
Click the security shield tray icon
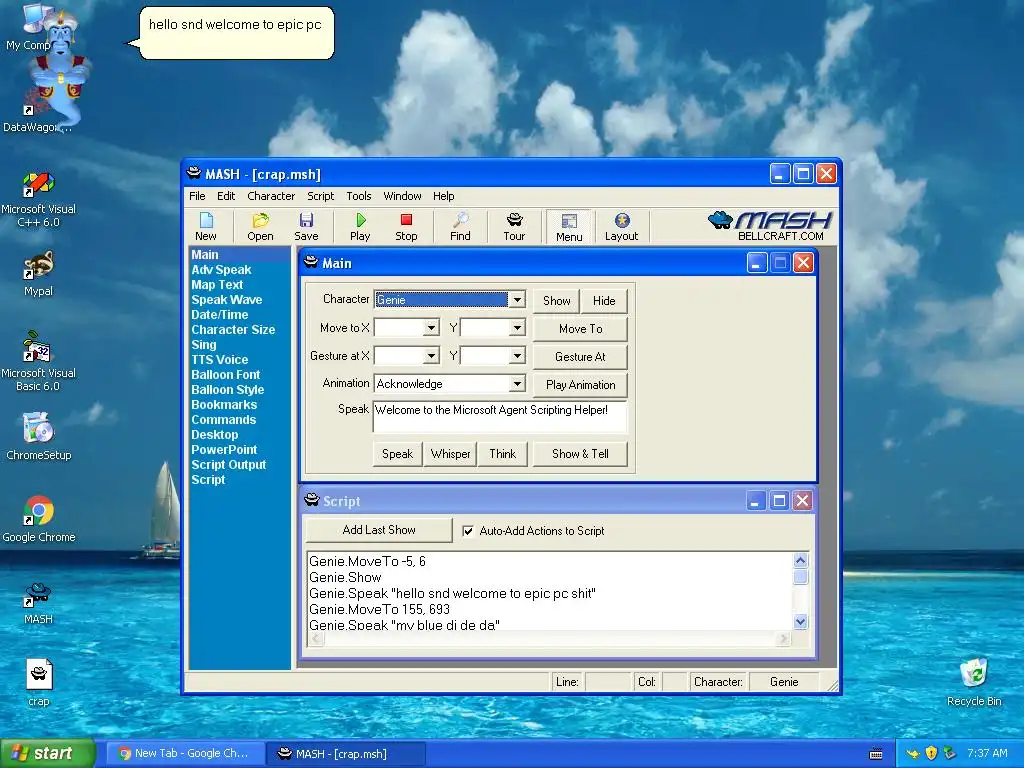(931, 753)
